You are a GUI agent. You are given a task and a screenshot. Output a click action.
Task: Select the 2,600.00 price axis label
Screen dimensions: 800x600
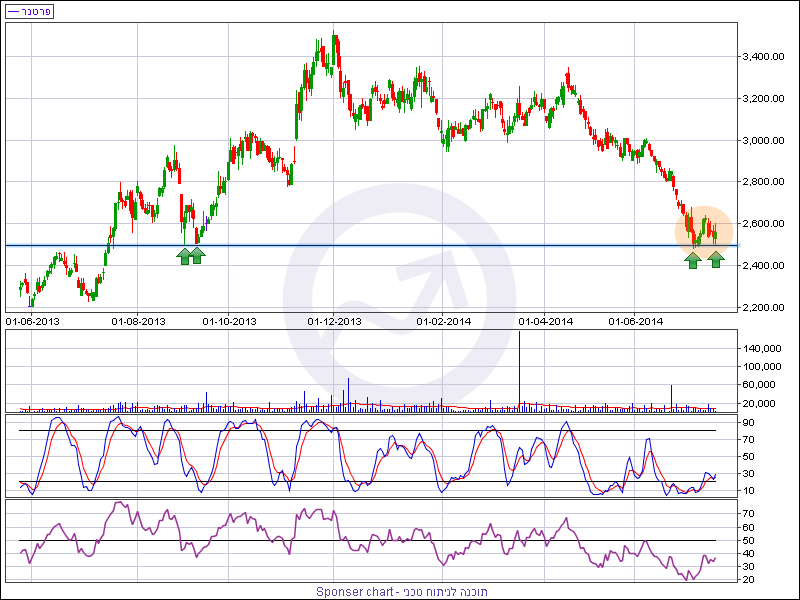(763, 223)
